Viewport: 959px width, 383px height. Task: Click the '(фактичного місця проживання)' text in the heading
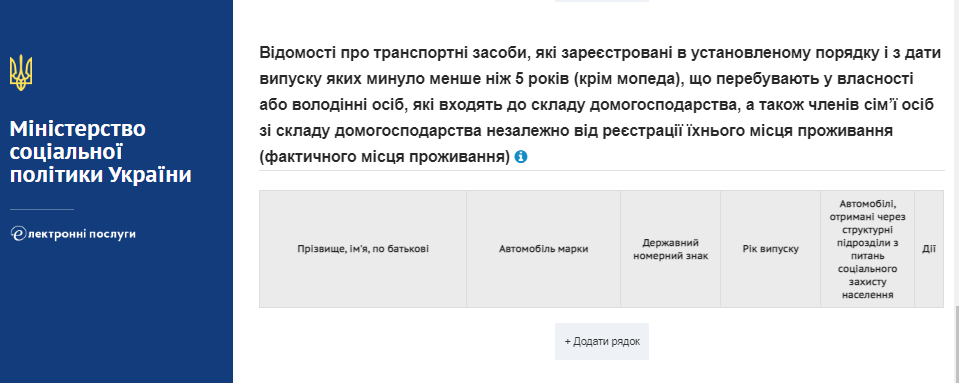385,157
